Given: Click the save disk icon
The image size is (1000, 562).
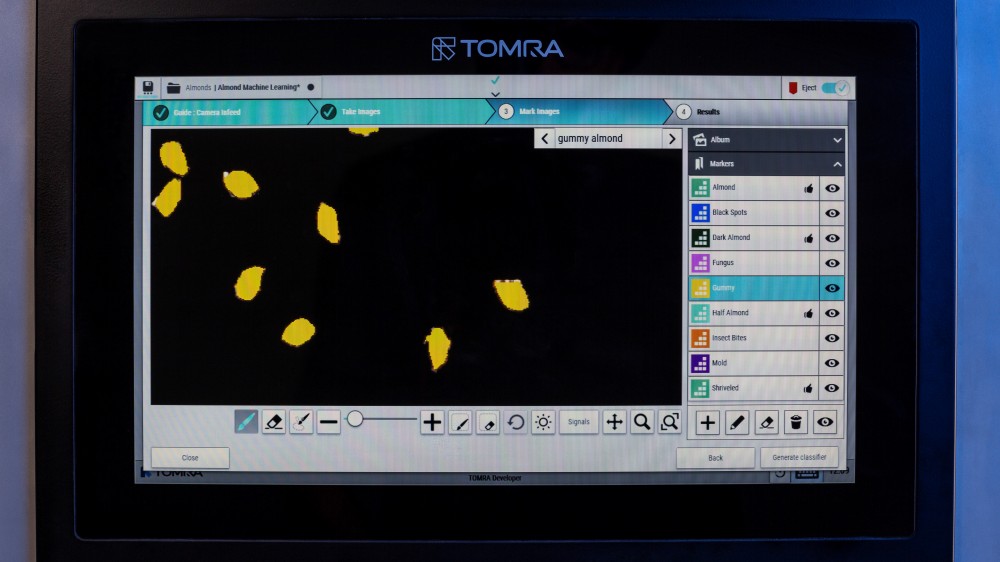Looking at the screenshot, I should click(x=148, y=87).
